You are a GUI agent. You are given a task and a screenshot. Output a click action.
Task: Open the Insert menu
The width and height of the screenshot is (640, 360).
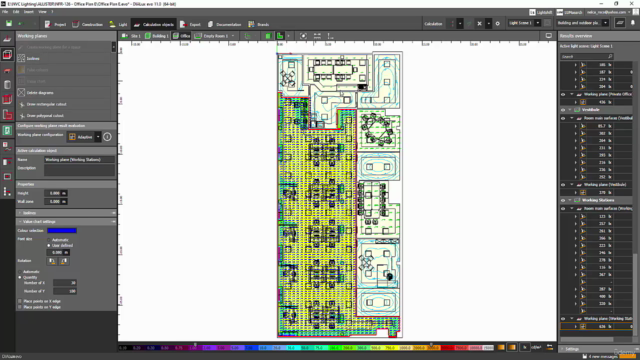29,12
